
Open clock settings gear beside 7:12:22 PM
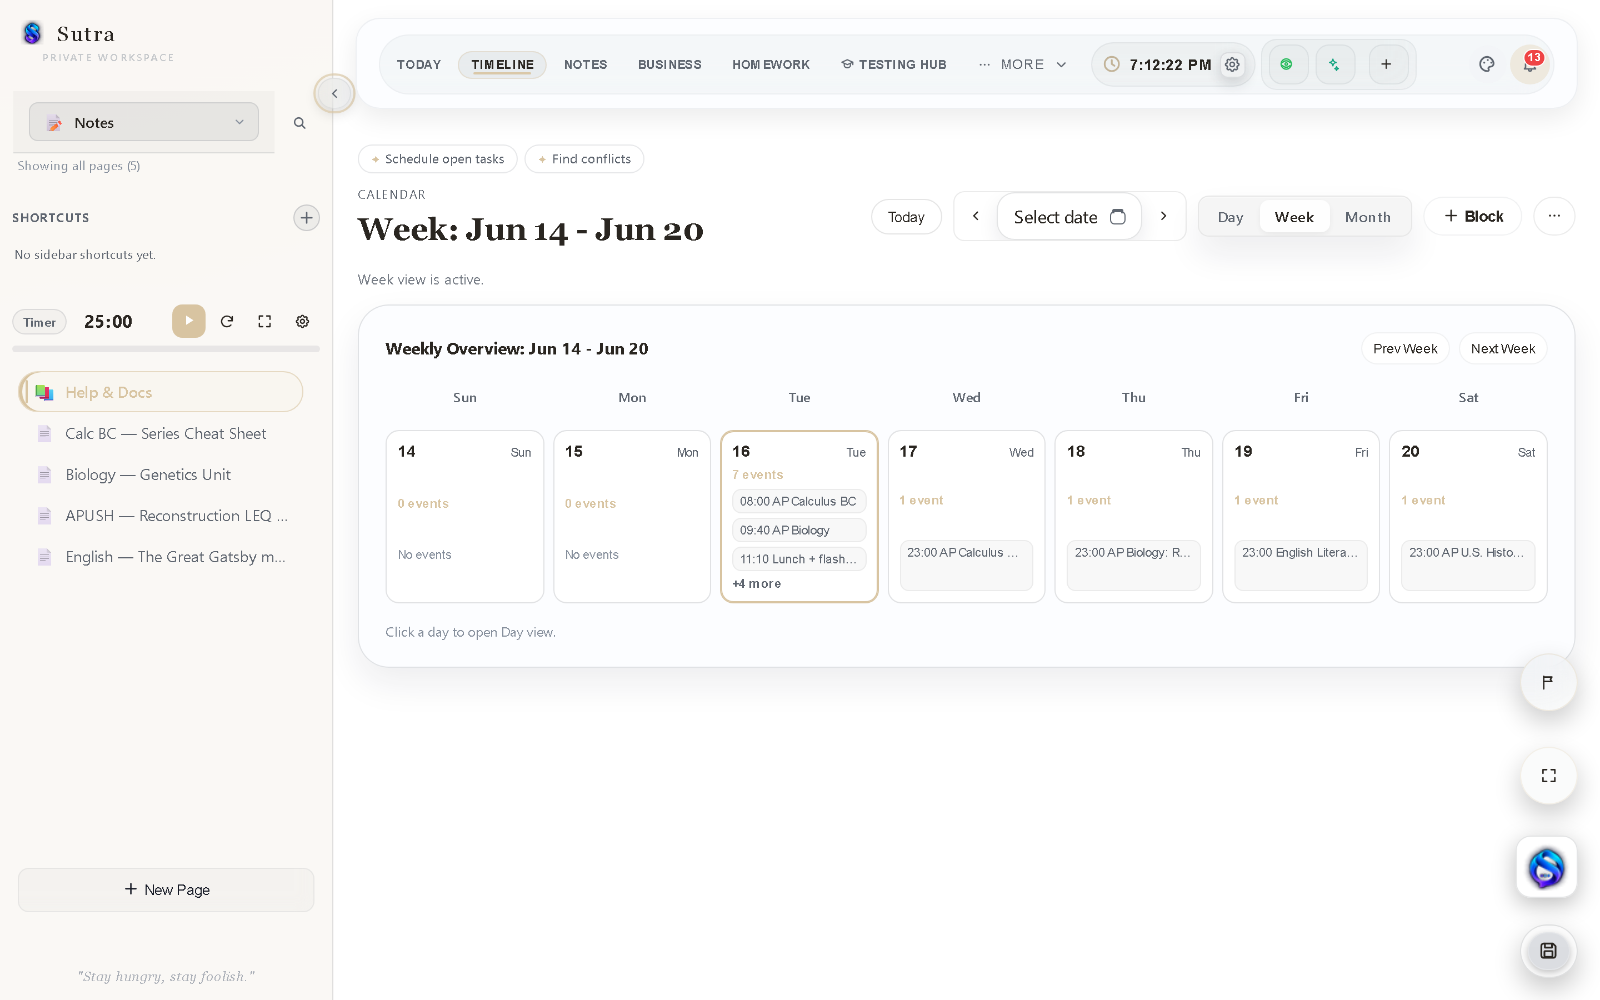(1232, 64)
